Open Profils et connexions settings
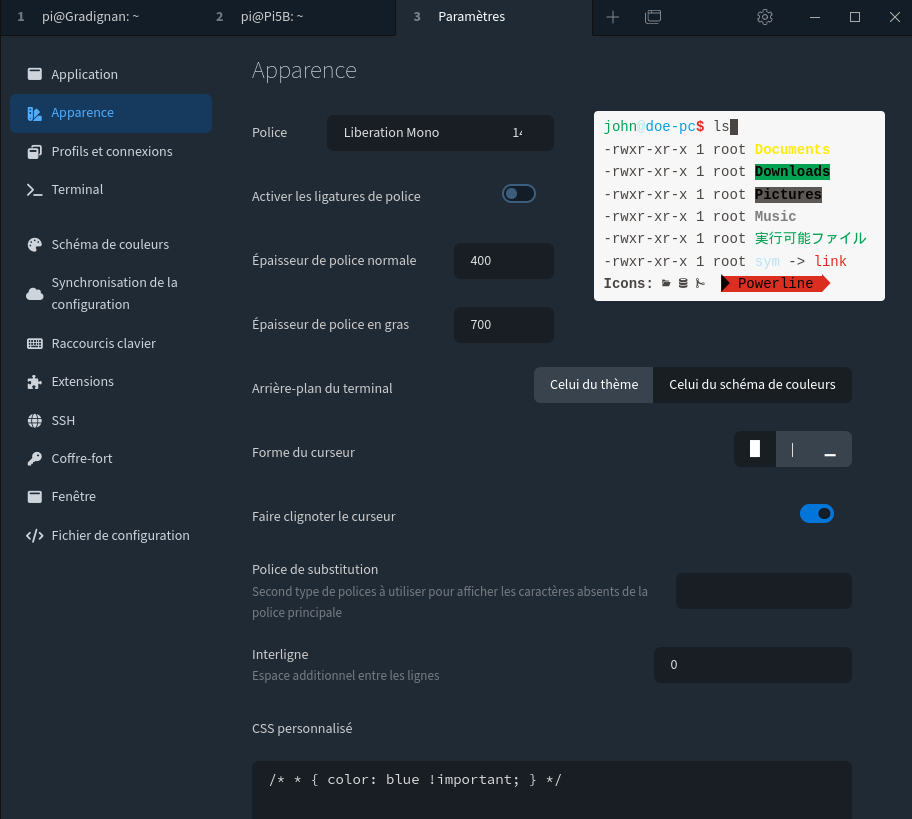The image size is (912, 819). pyautogui.click(x=111, y=151)
